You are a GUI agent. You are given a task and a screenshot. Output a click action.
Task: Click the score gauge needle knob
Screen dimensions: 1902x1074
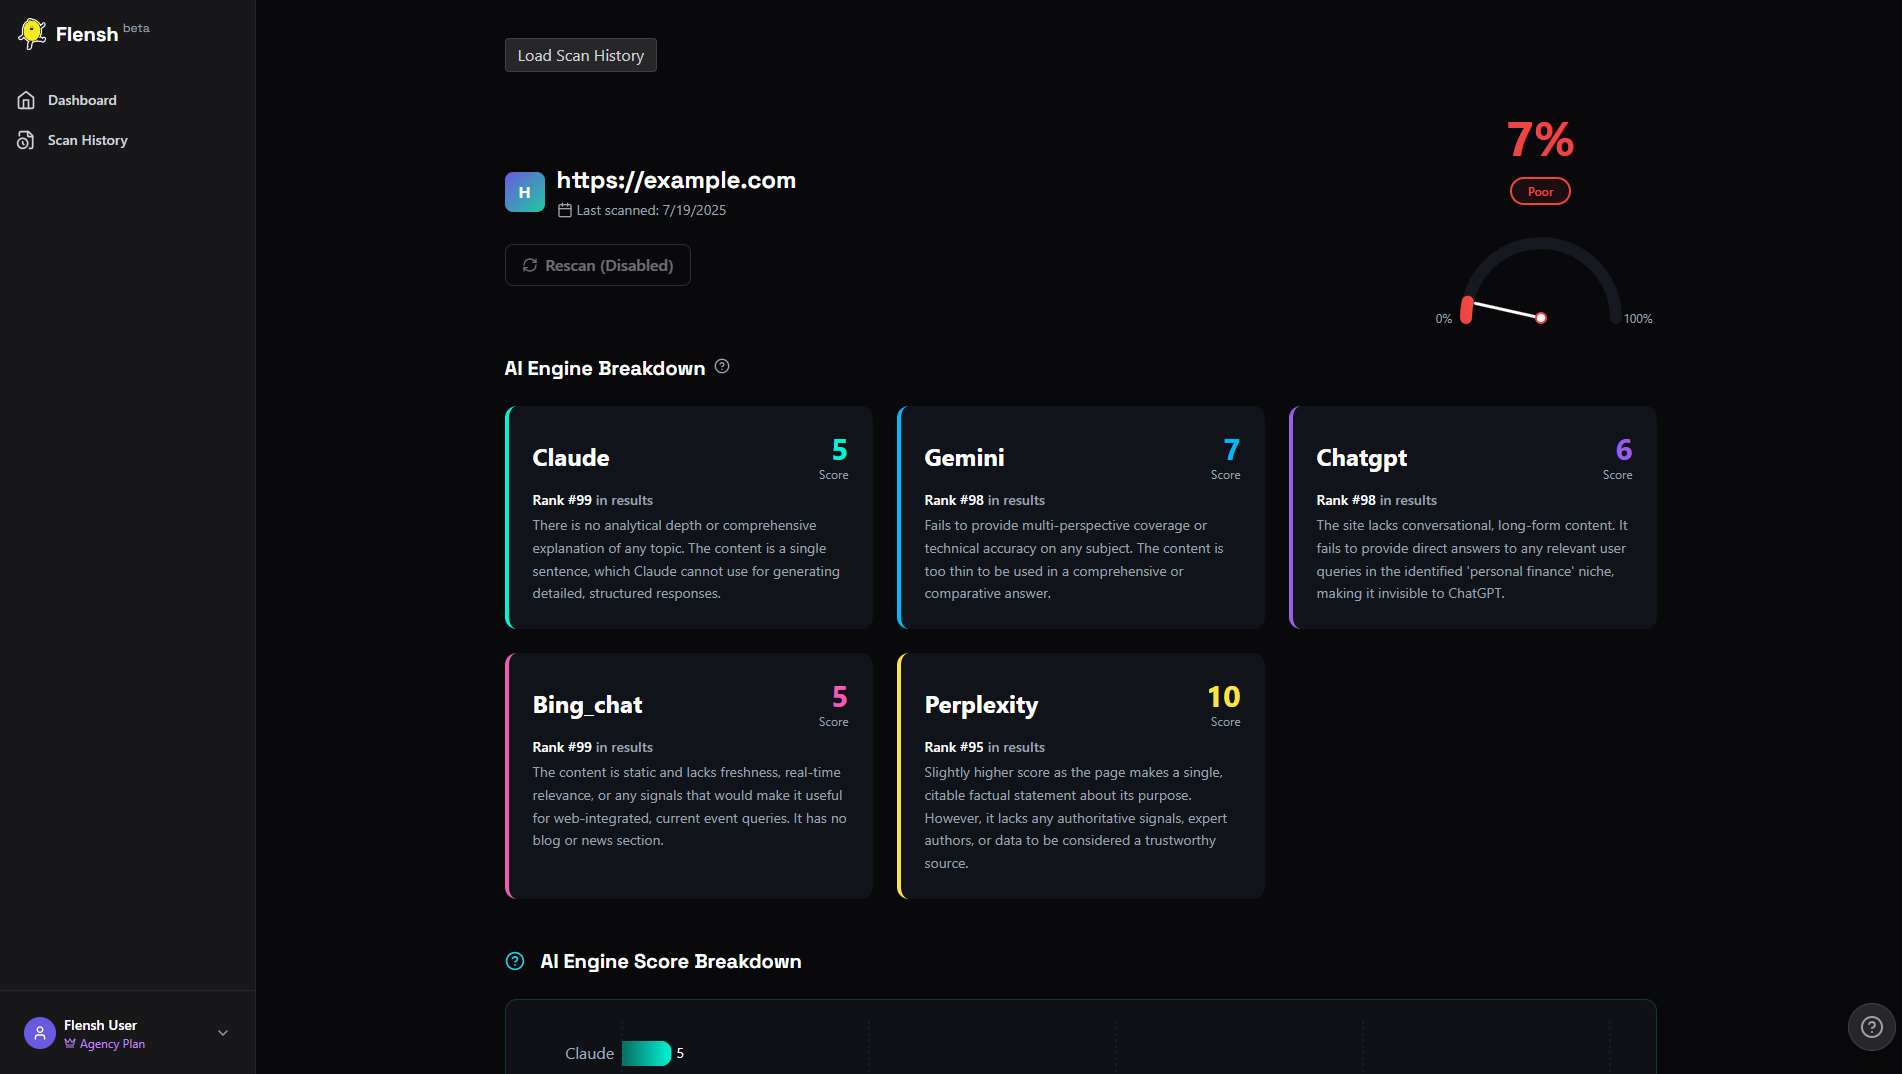pos(1541,318)
